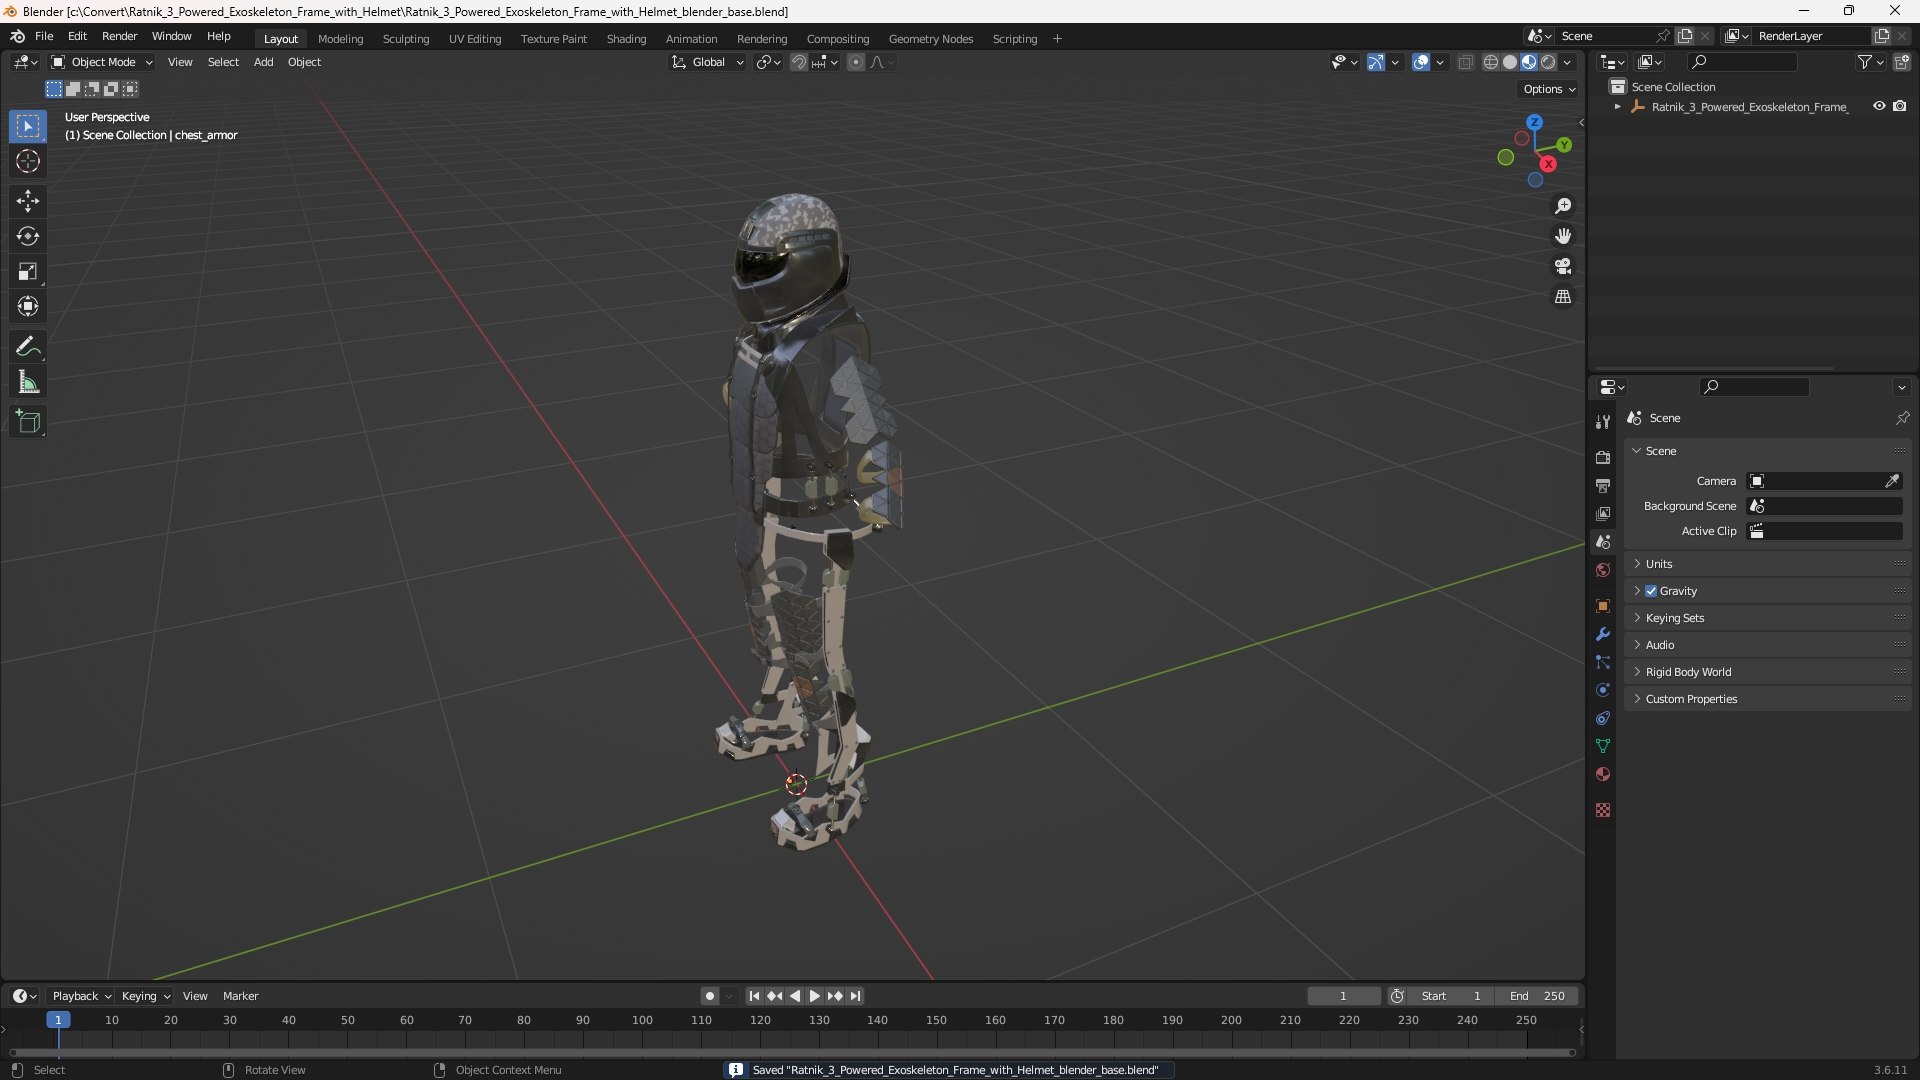The height and width of the screenshot is (1080, 1920).
Task: Click the pan view hand icon
Action: coord(1563,236)
